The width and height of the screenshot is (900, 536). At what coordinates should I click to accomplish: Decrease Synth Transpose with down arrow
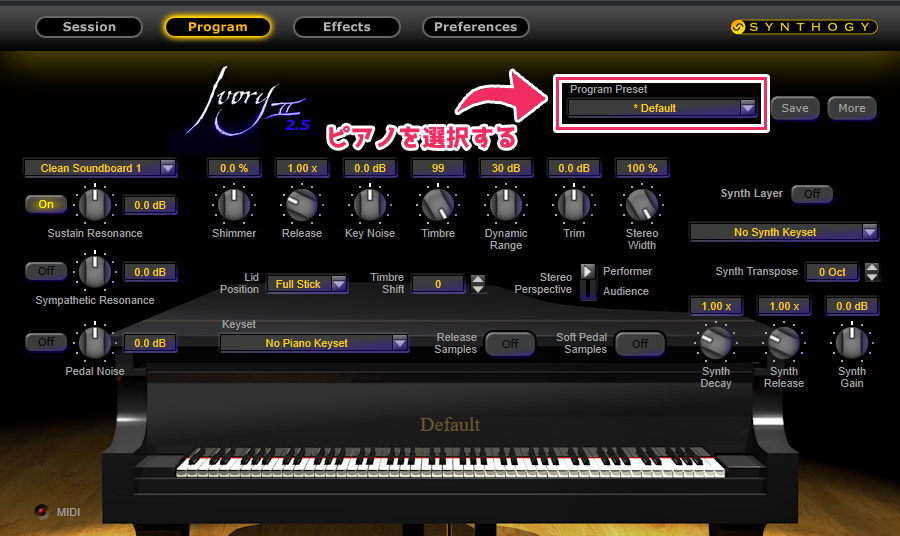872,277
